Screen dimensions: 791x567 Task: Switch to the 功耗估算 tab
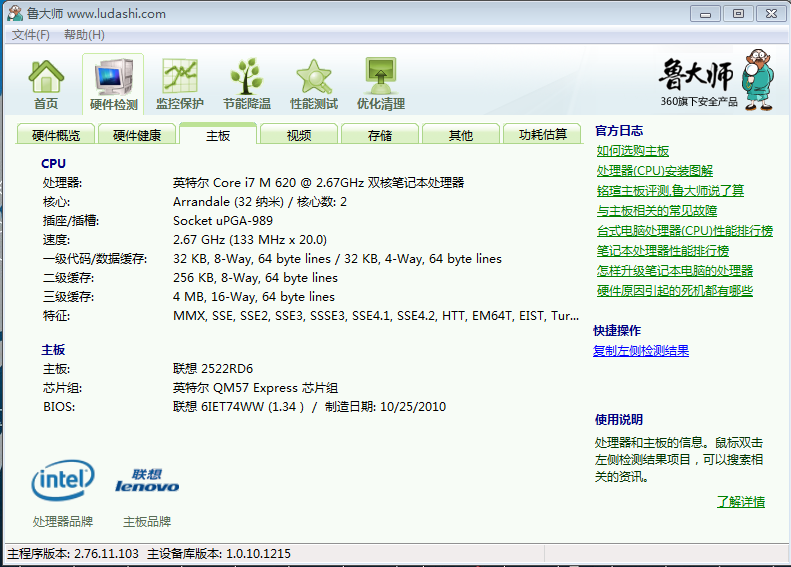pos(542,135)
